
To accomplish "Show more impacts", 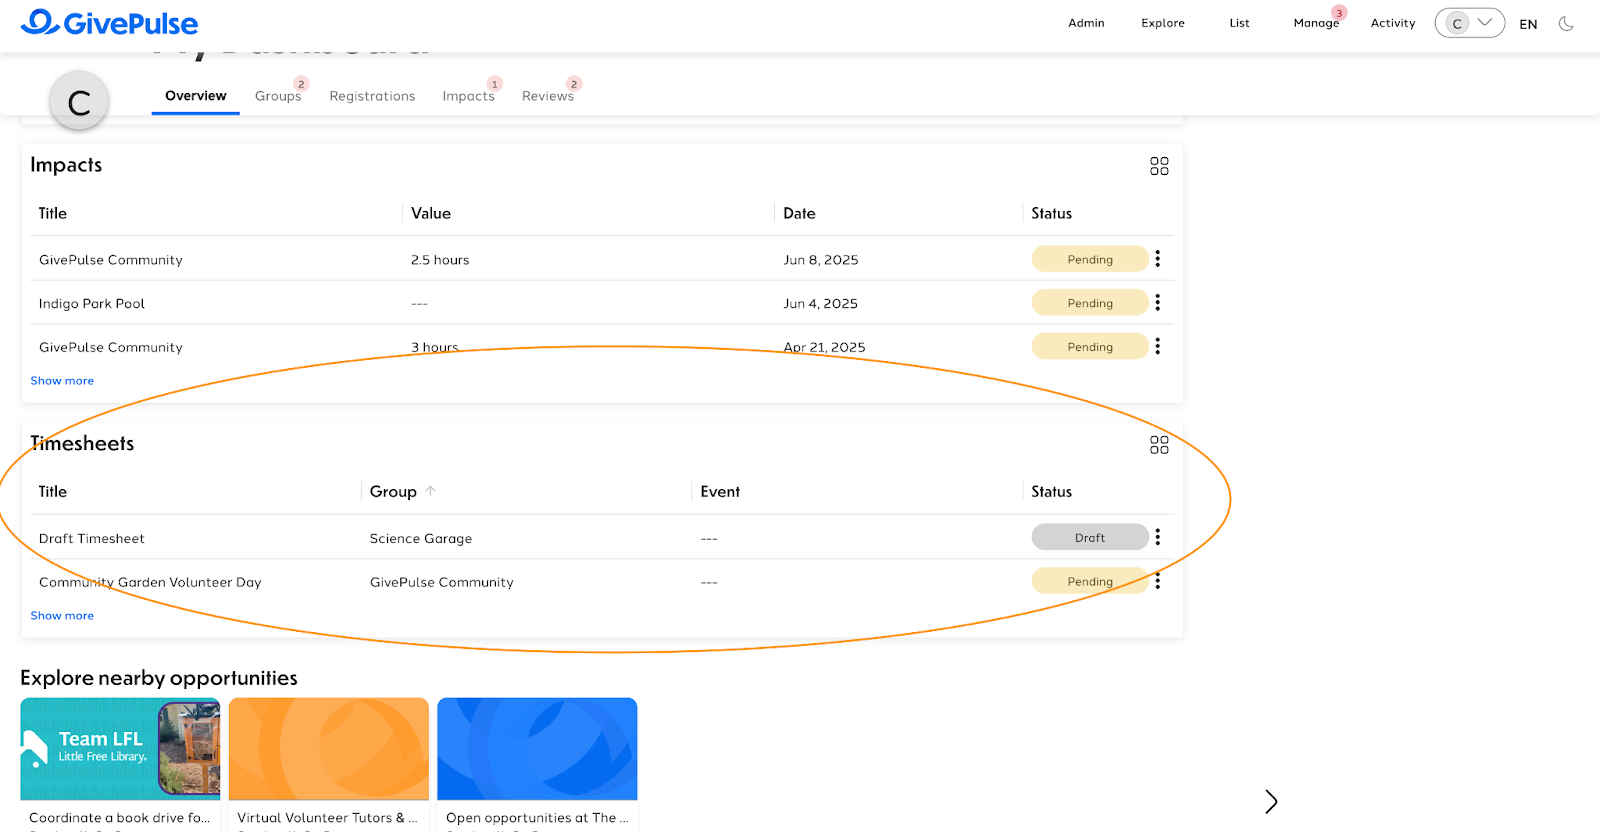I will 62,381.
